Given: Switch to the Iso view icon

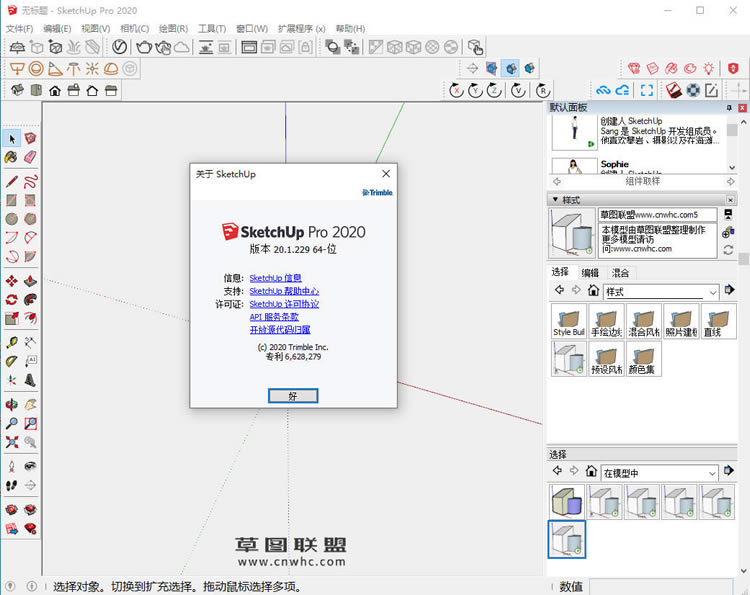Looking at the screenshot, I should (17, 90).
